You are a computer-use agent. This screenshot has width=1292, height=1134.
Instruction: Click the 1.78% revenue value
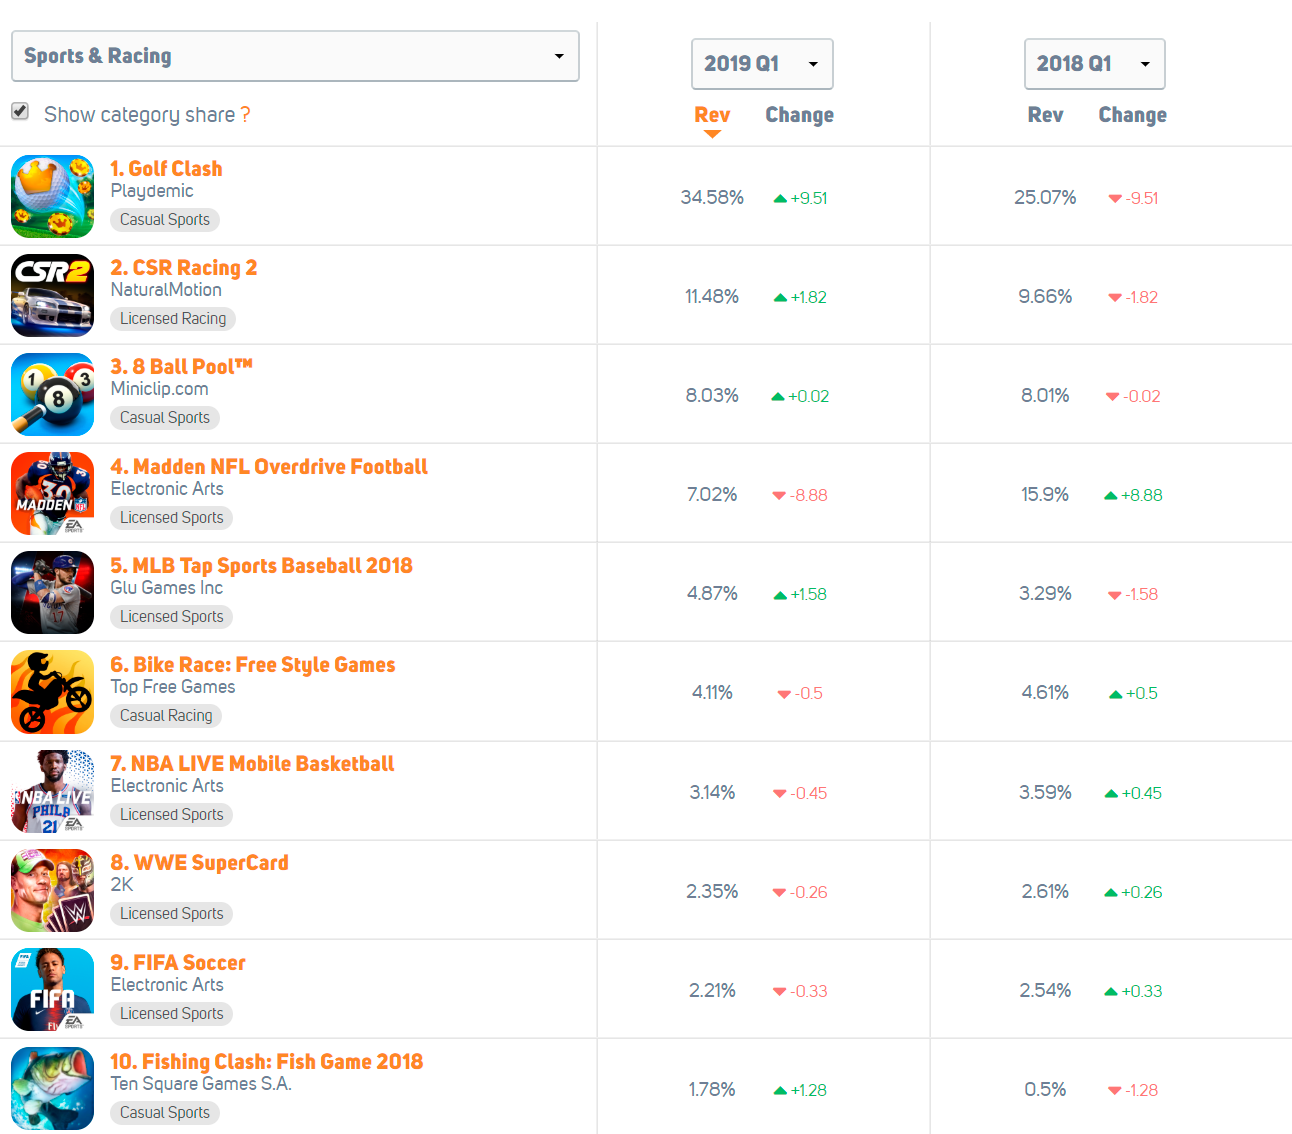712,1090
